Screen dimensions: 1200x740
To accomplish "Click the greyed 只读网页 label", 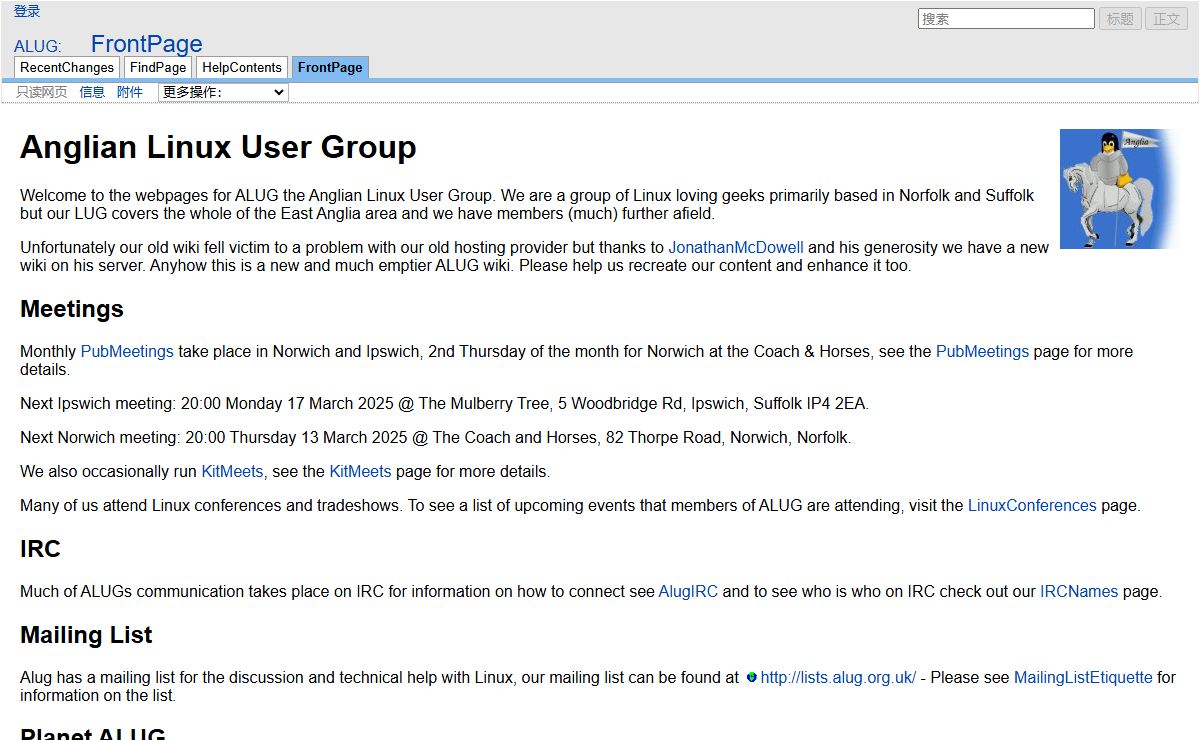I will pyautogui.click(x=42, y=92).
